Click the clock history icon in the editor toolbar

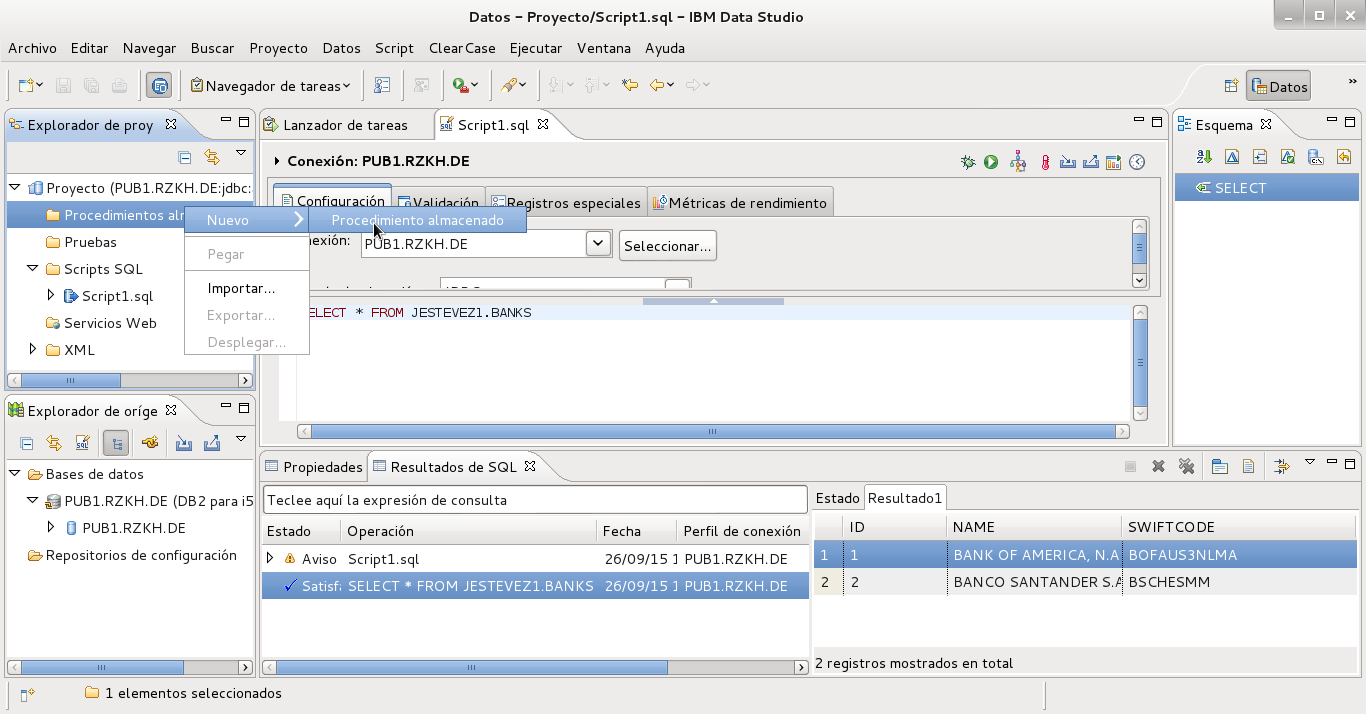(x=1137, y=162)
